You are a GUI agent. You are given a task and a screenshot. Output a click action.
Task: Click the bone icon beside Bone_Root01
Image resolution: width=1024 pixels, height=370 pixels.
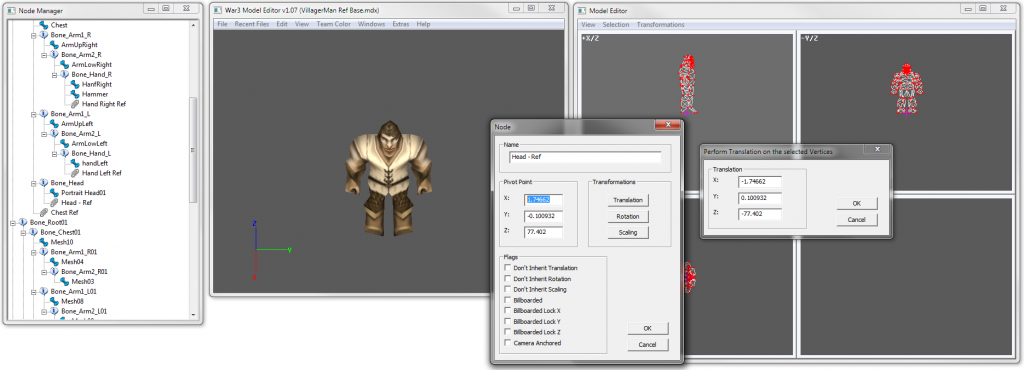(23, 223)
